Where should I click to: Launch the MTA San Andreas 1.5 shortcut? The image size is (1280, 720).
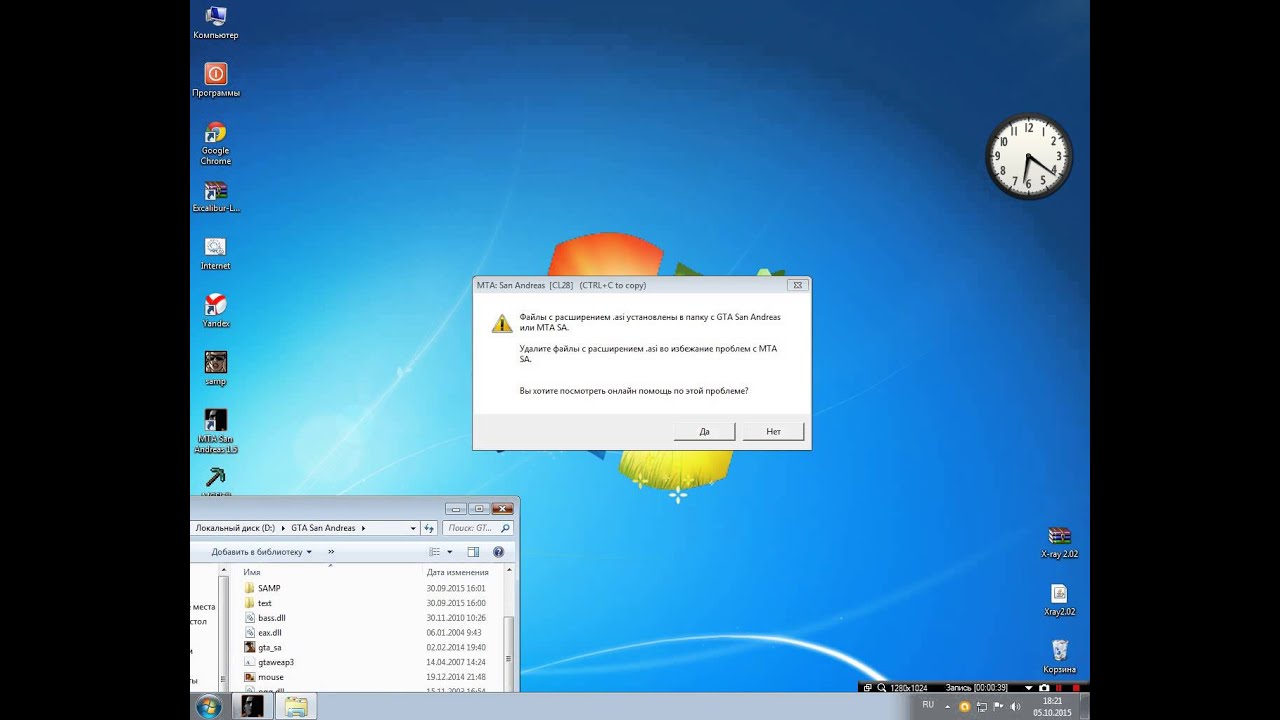click(215, 431)
